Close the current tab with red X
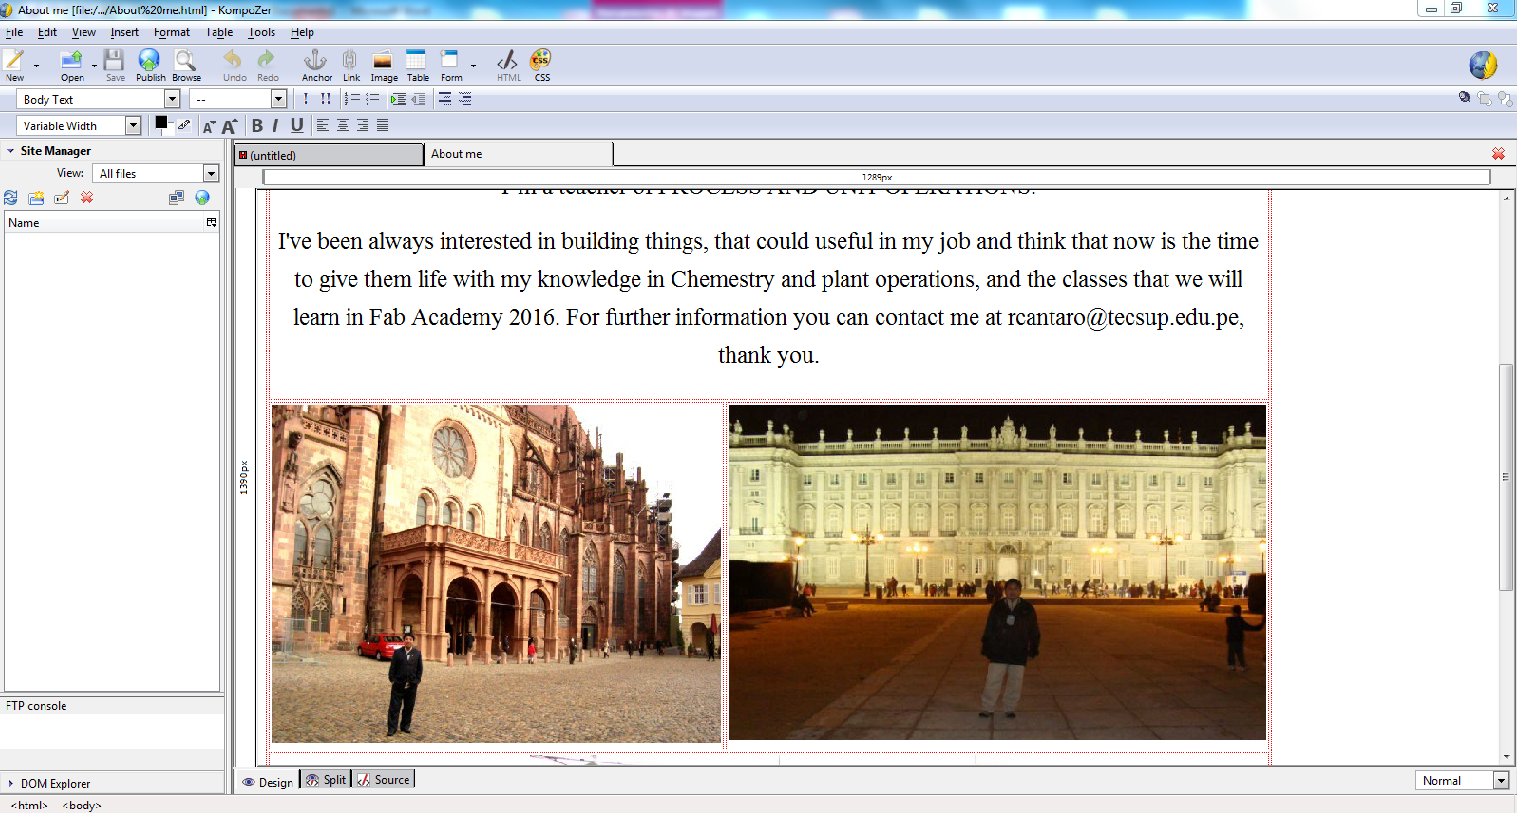This screenshot has height=813, width=1517. (x=1498, y=154)
